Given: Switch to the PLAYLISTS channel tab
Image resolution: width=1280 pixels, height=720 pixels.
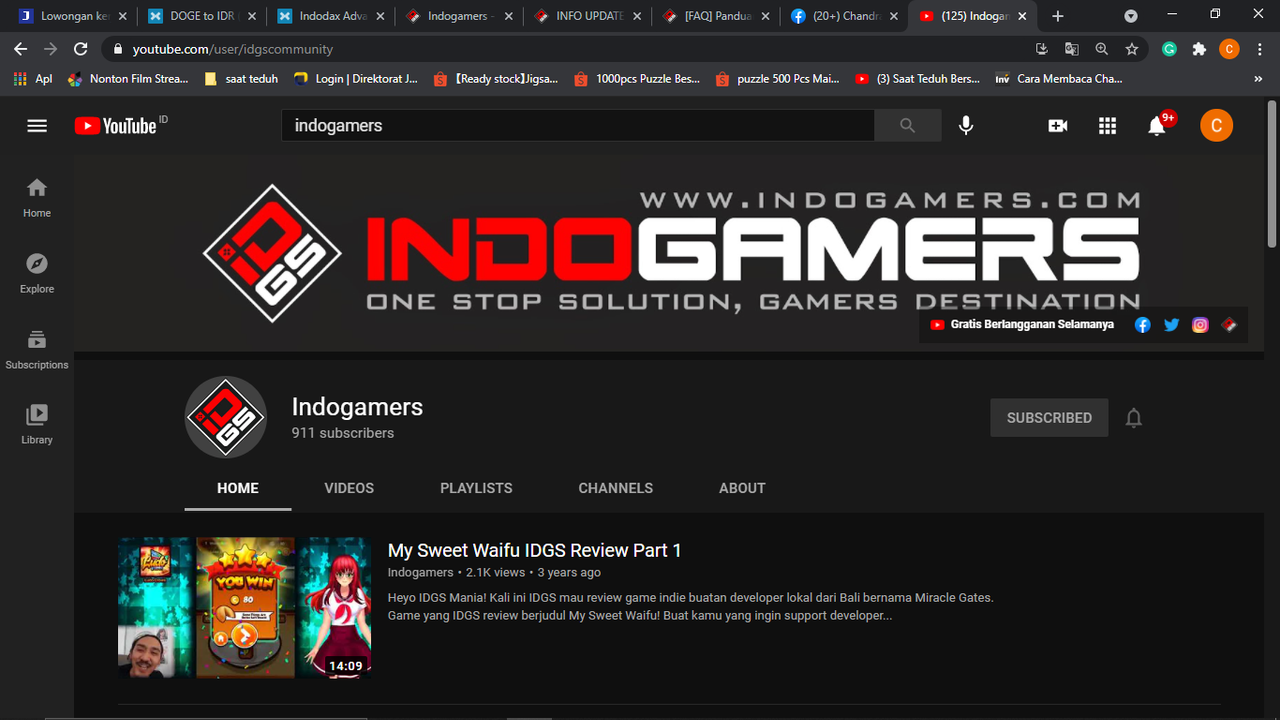Looking at the screenshot, I should [476, 488].
